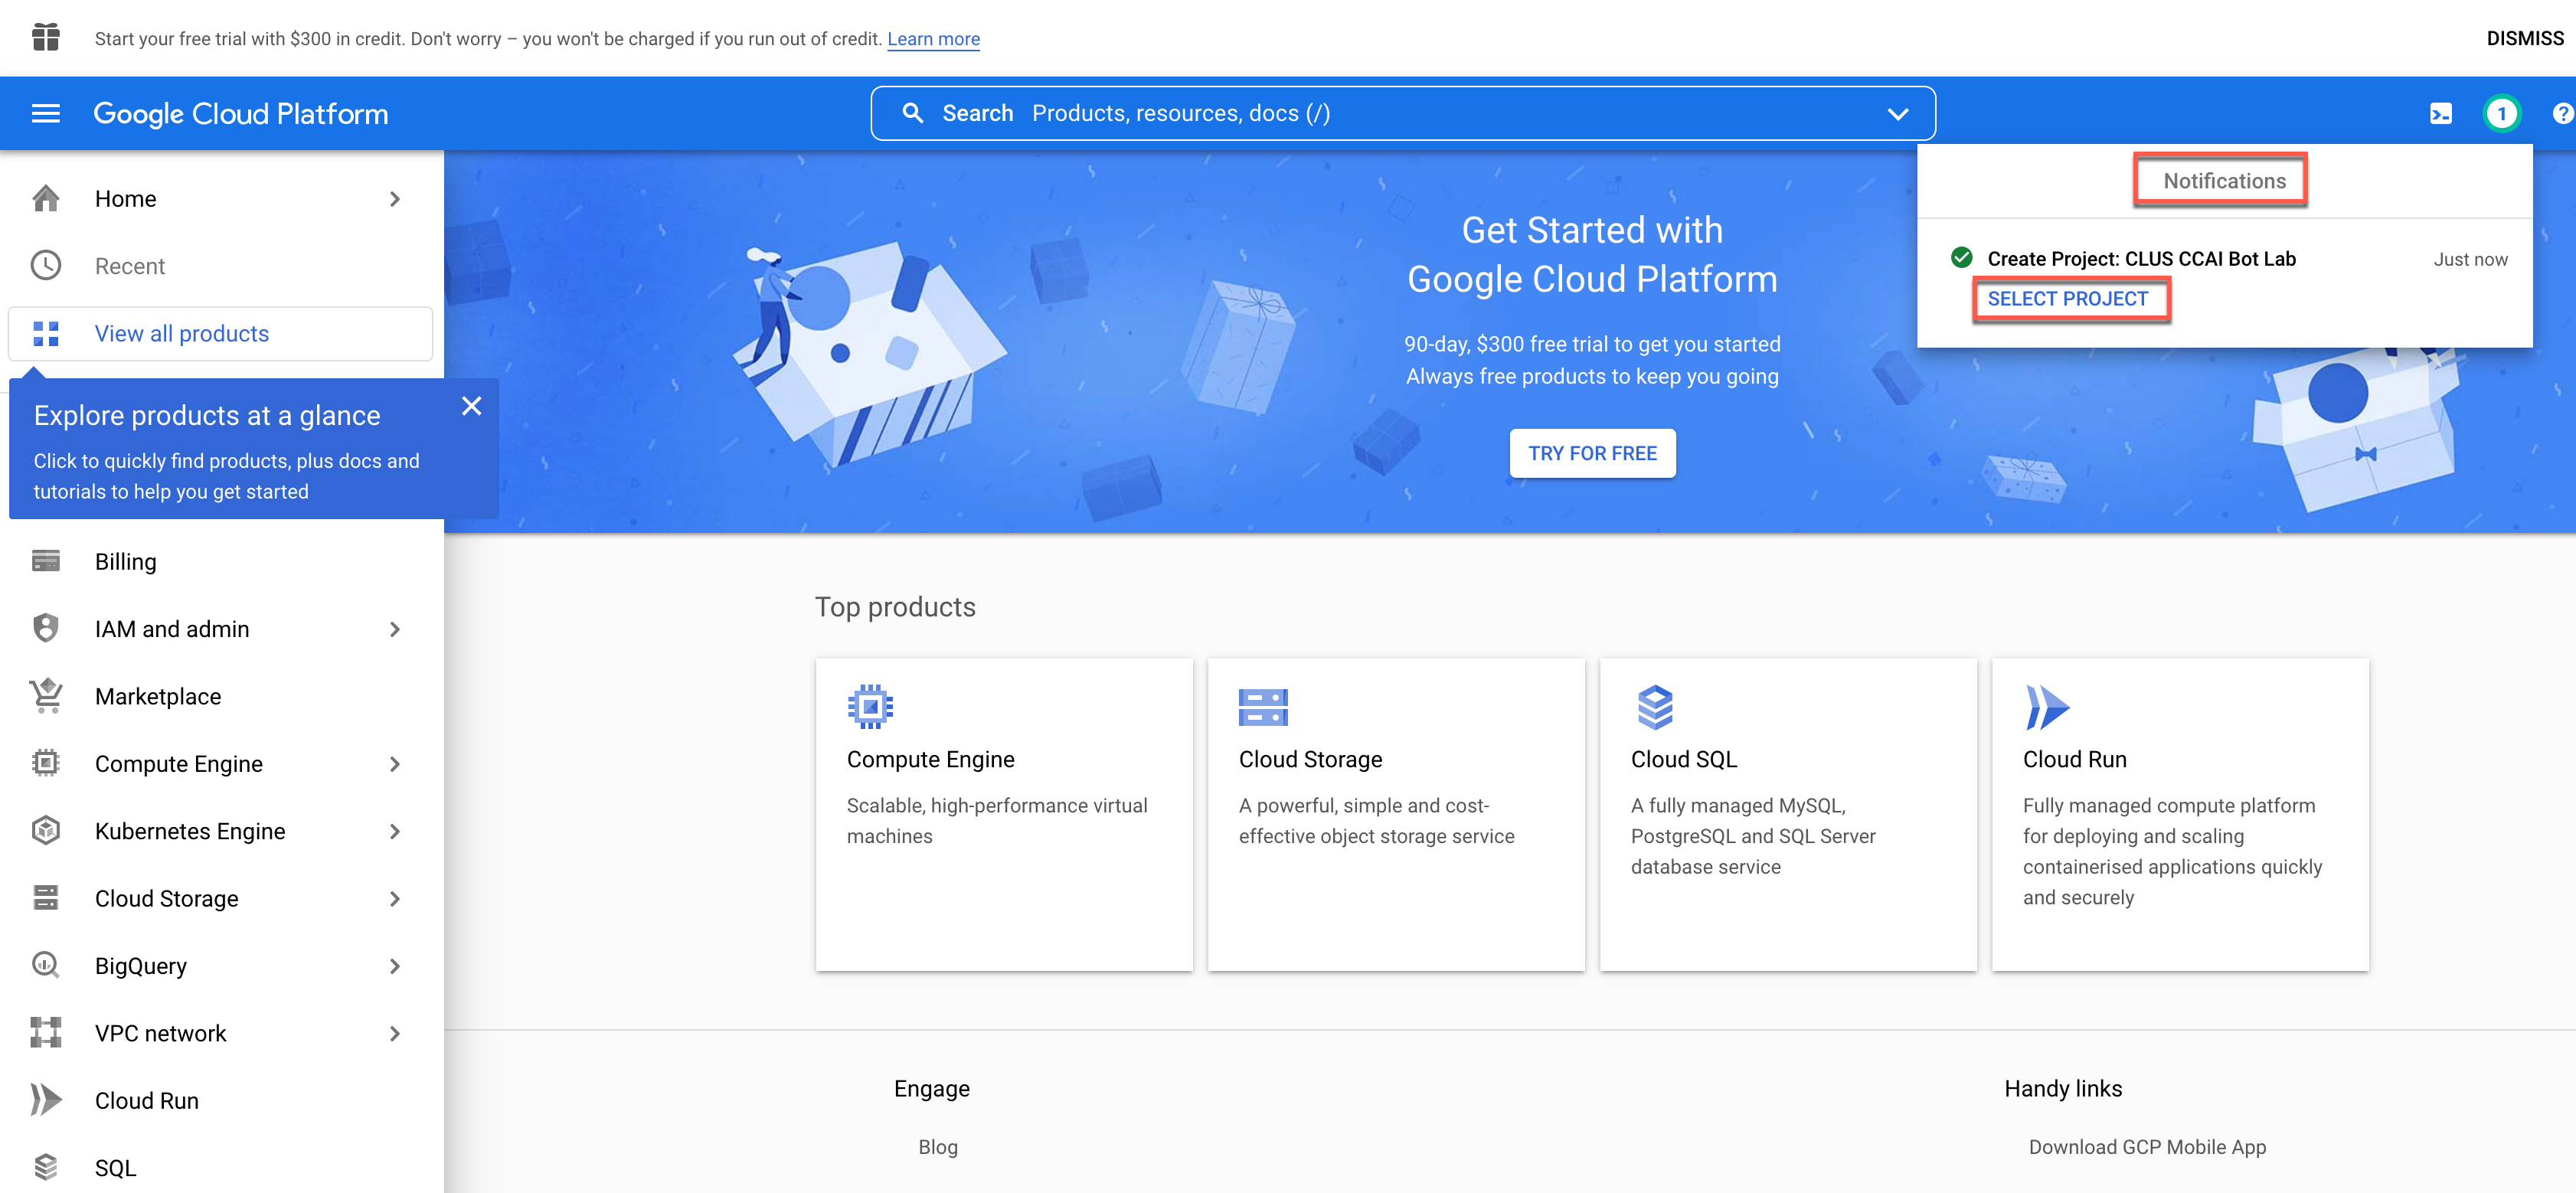Open the Blog link under Engage
Image resolution: width=2576 pixels, height=1193 pixels.
938,1147
